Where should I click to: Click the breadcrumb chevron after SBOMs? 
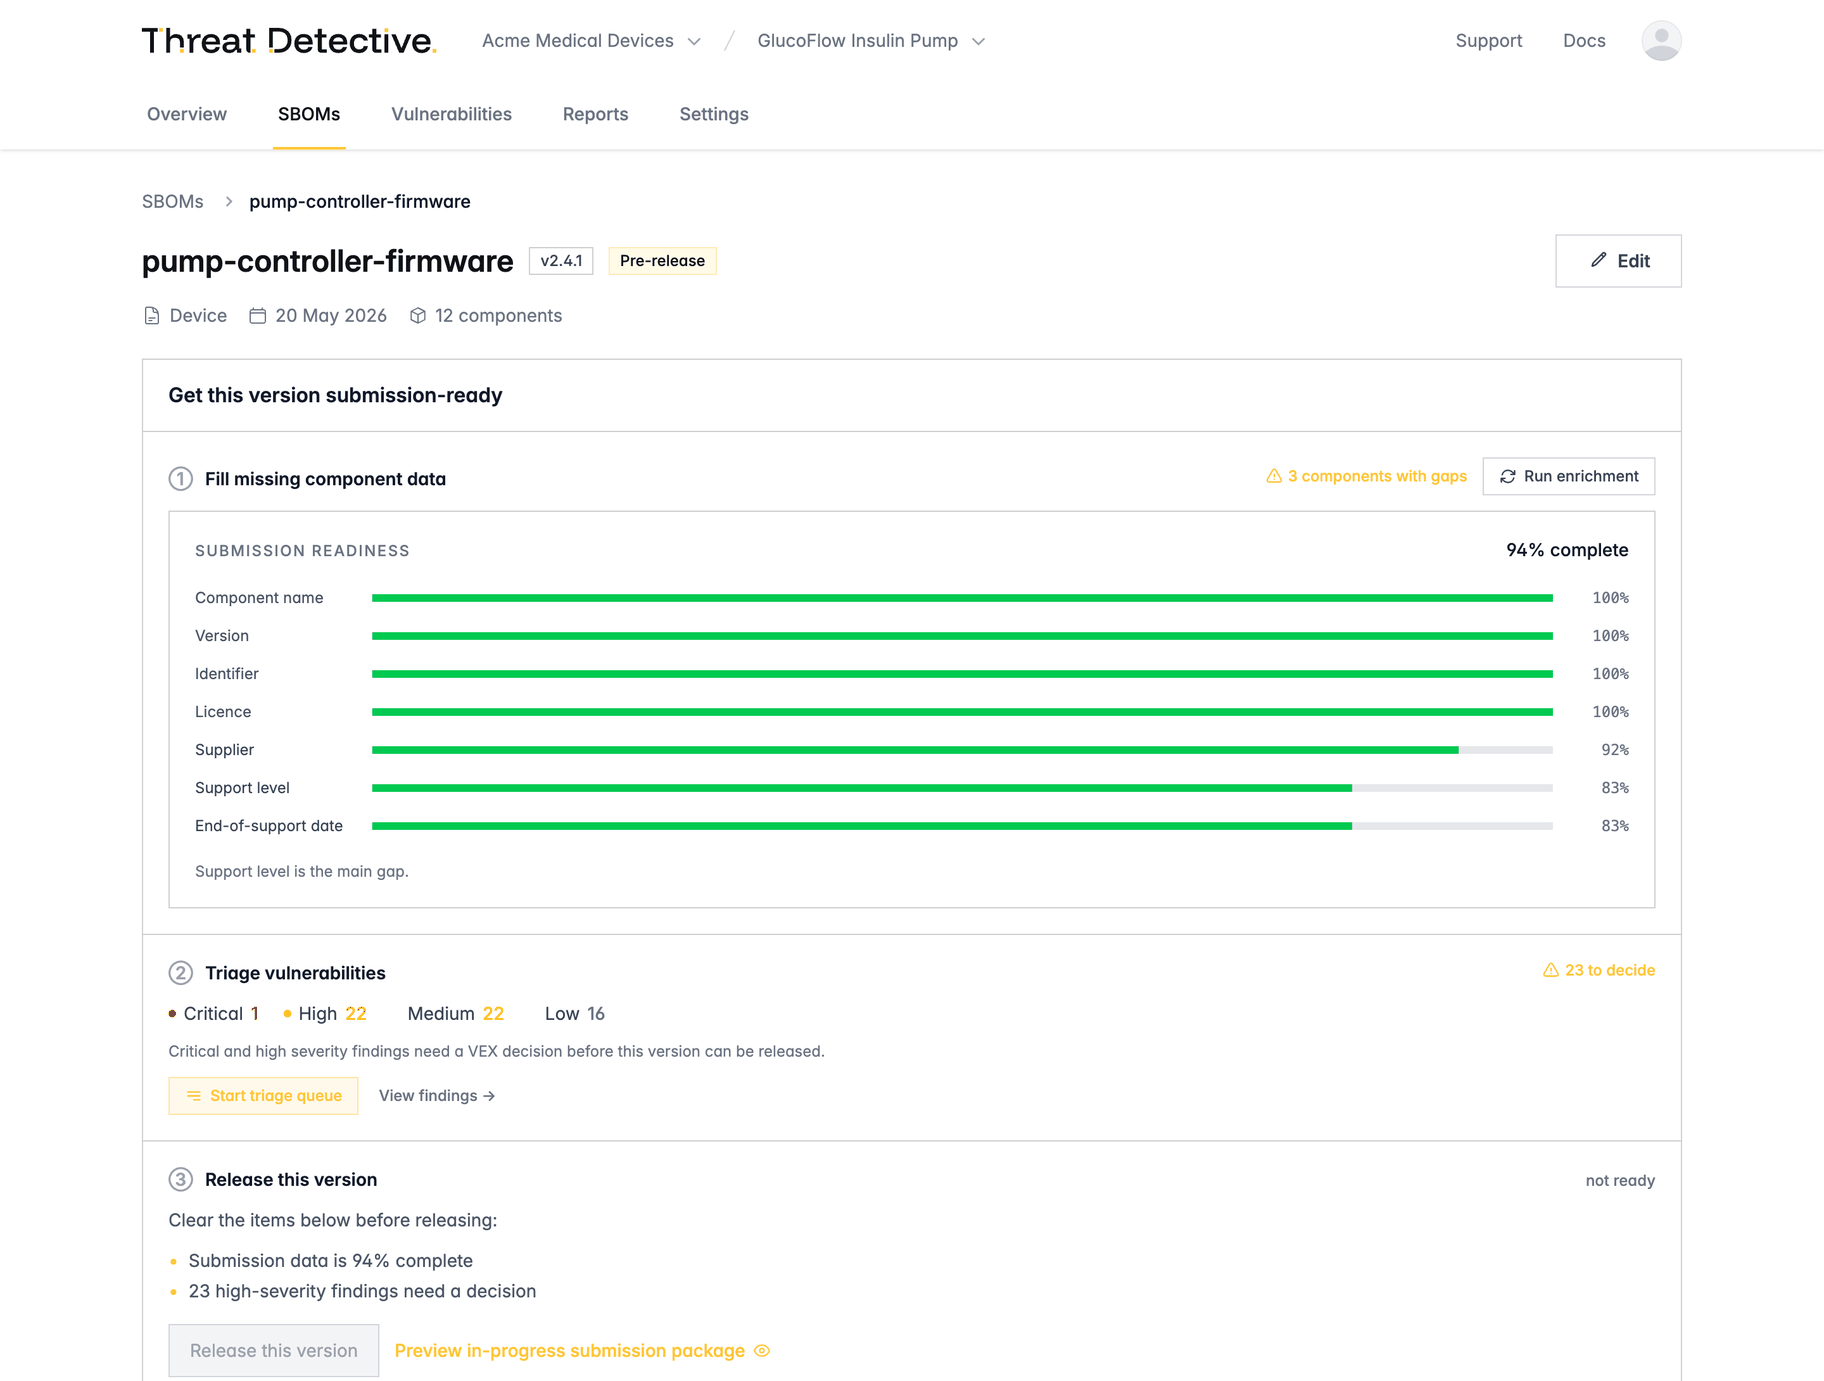pyautogui.click(x=228, y=202)
